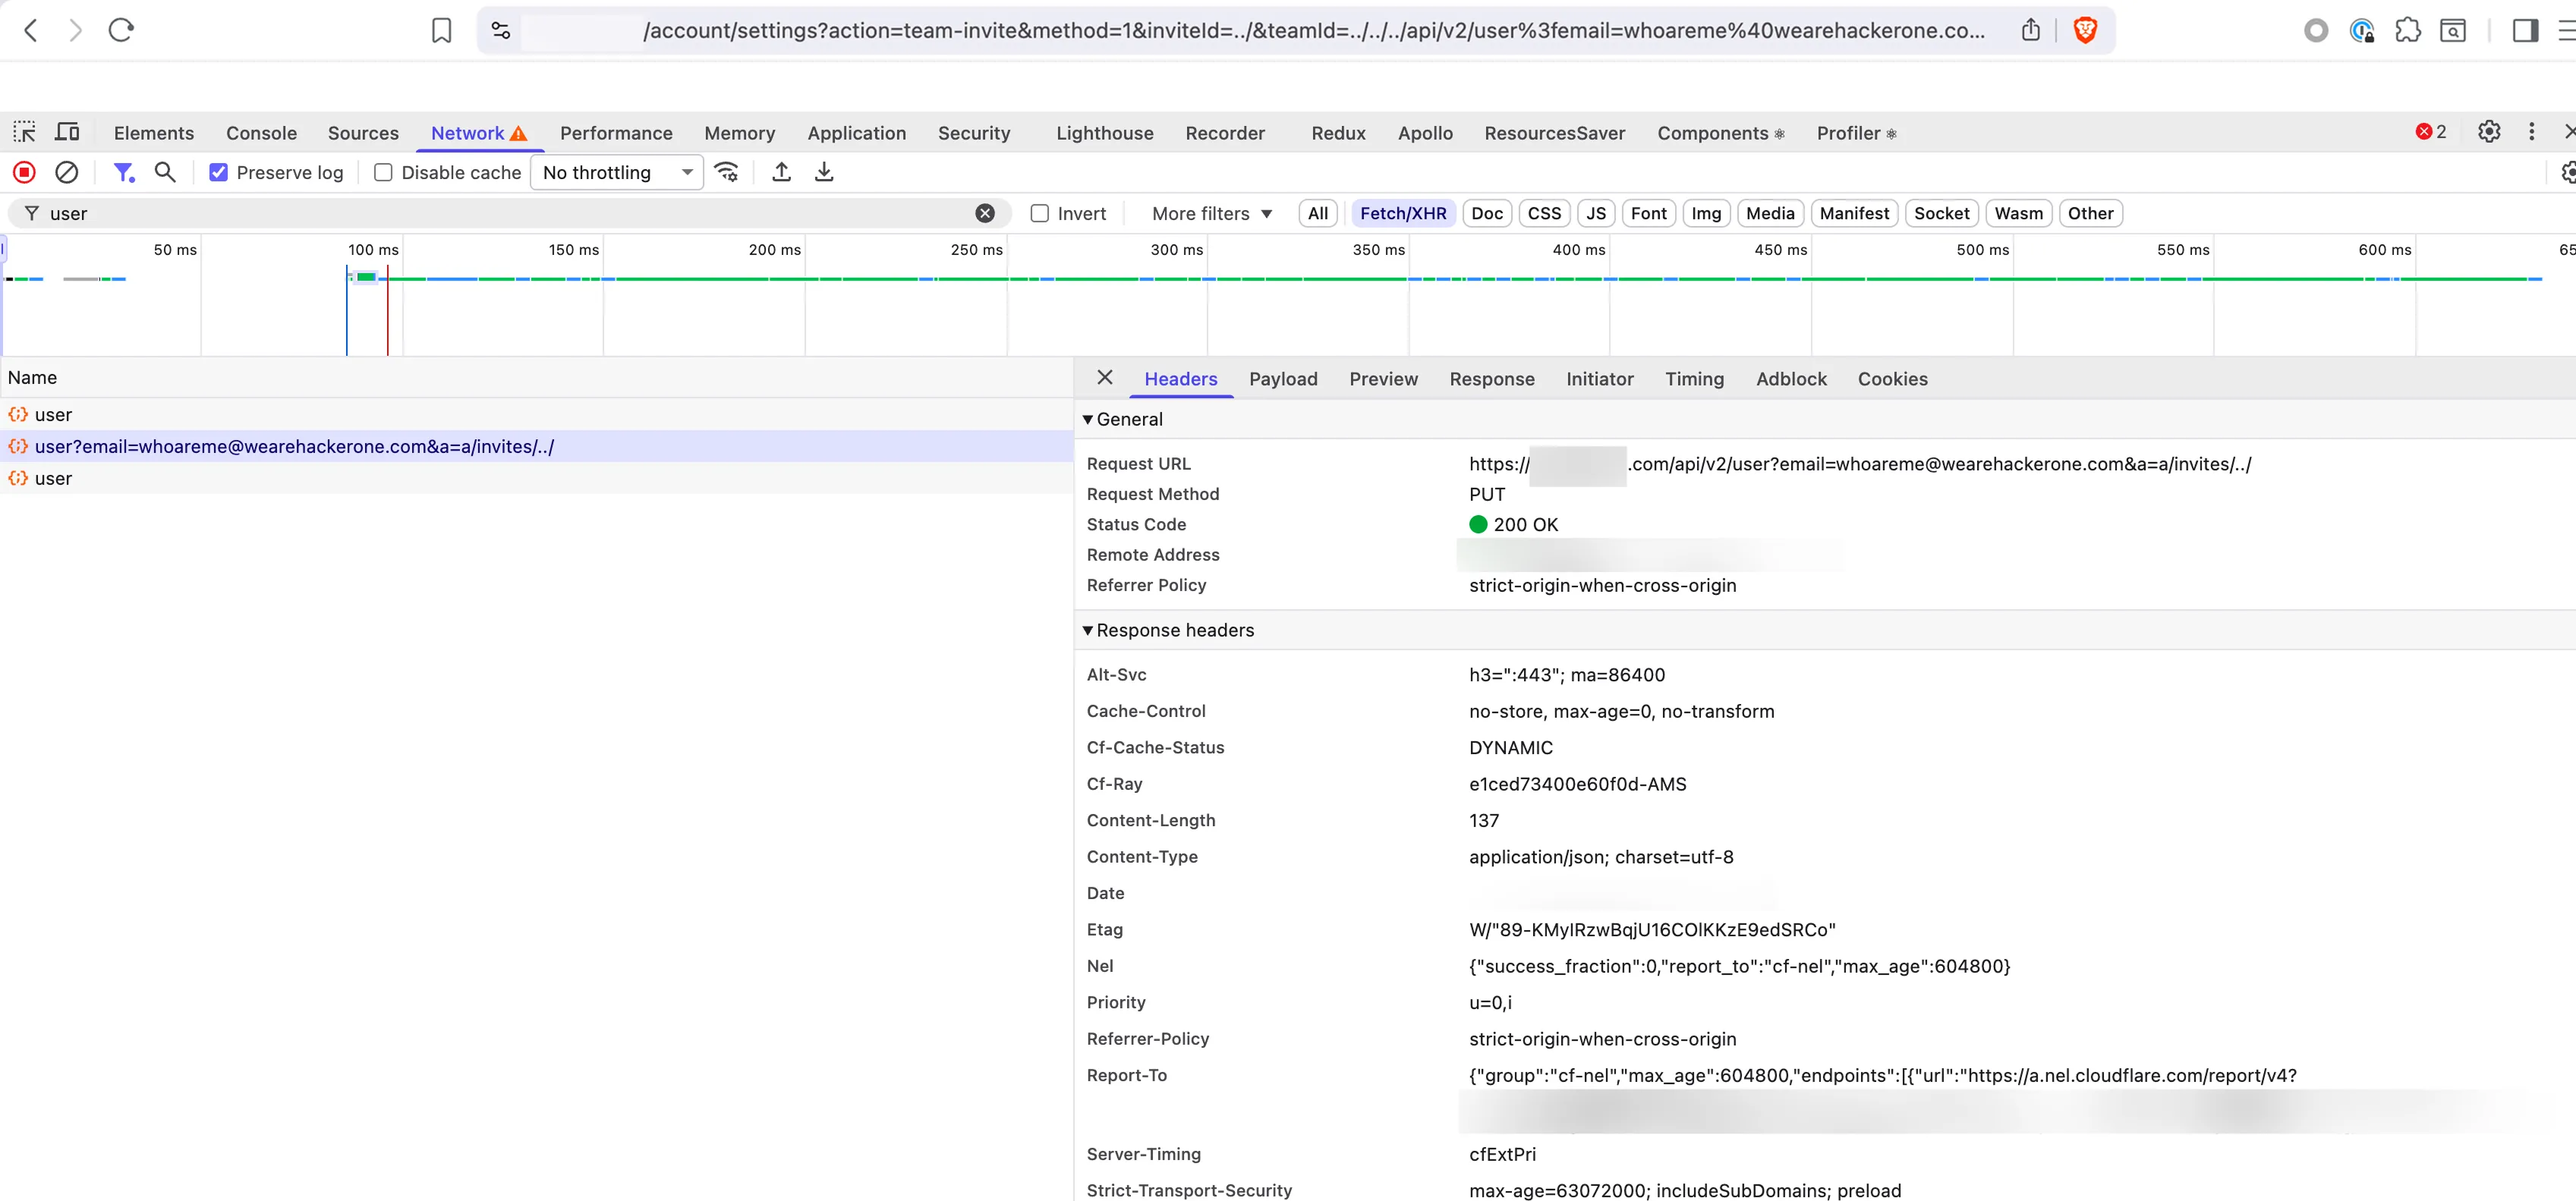Clear the user filter text
The width and height of the screenshot is (2576, 1201).
tap(985, 212)
